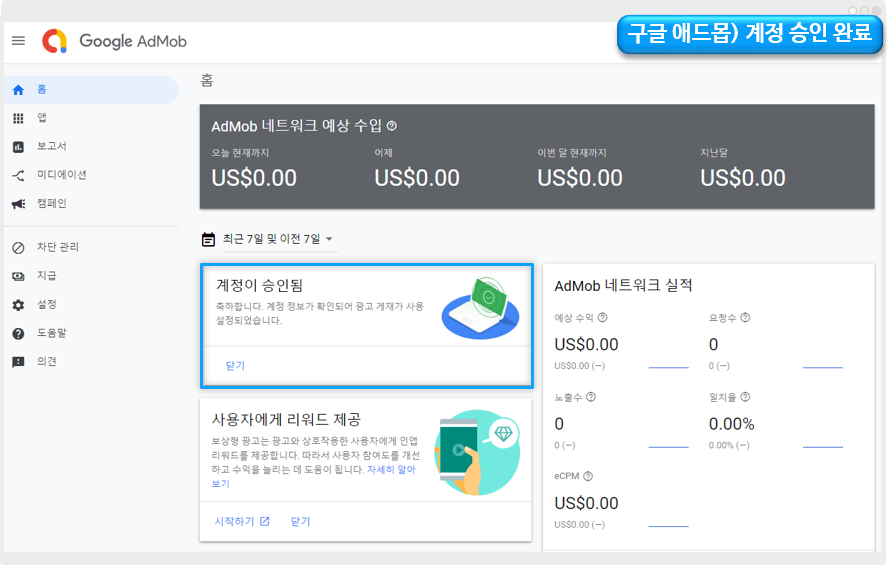
Task: Click help icon next to eCPM
Action: (588, 477)
